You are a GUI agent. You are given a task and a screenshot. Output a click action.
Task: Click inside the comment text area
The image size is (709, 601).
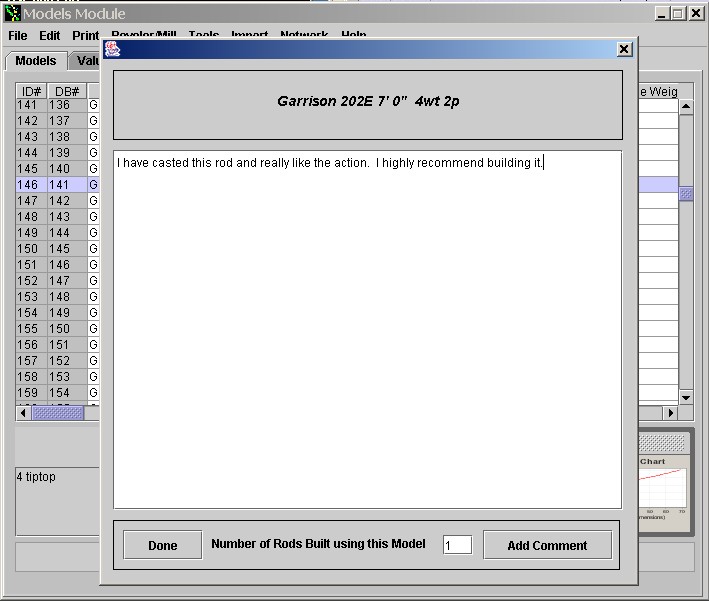pos(367,330)
